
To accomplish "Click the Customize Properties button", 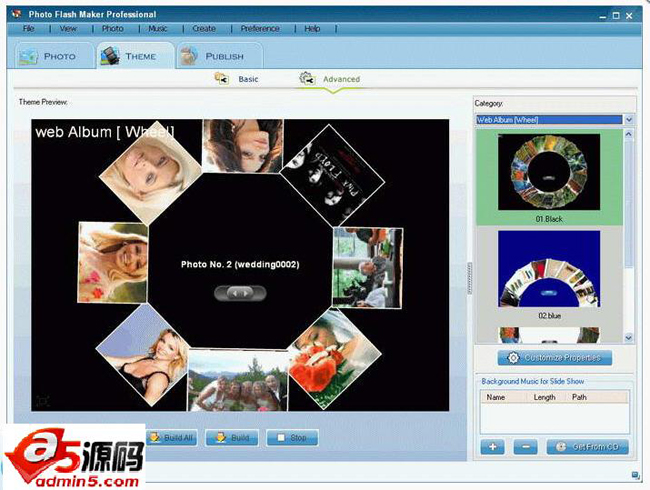I will pos(555,357).
